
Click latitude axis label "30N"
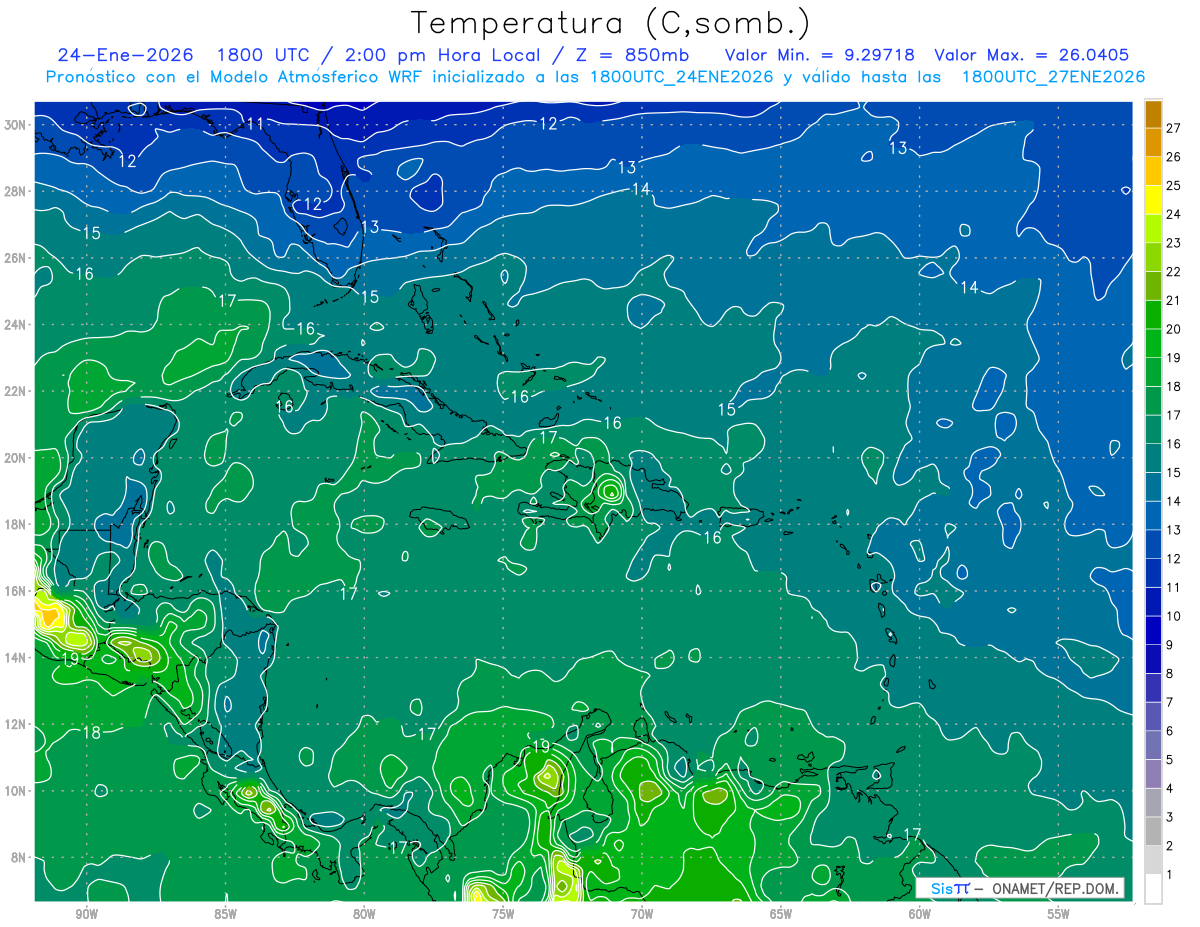(x=17, y=125)
